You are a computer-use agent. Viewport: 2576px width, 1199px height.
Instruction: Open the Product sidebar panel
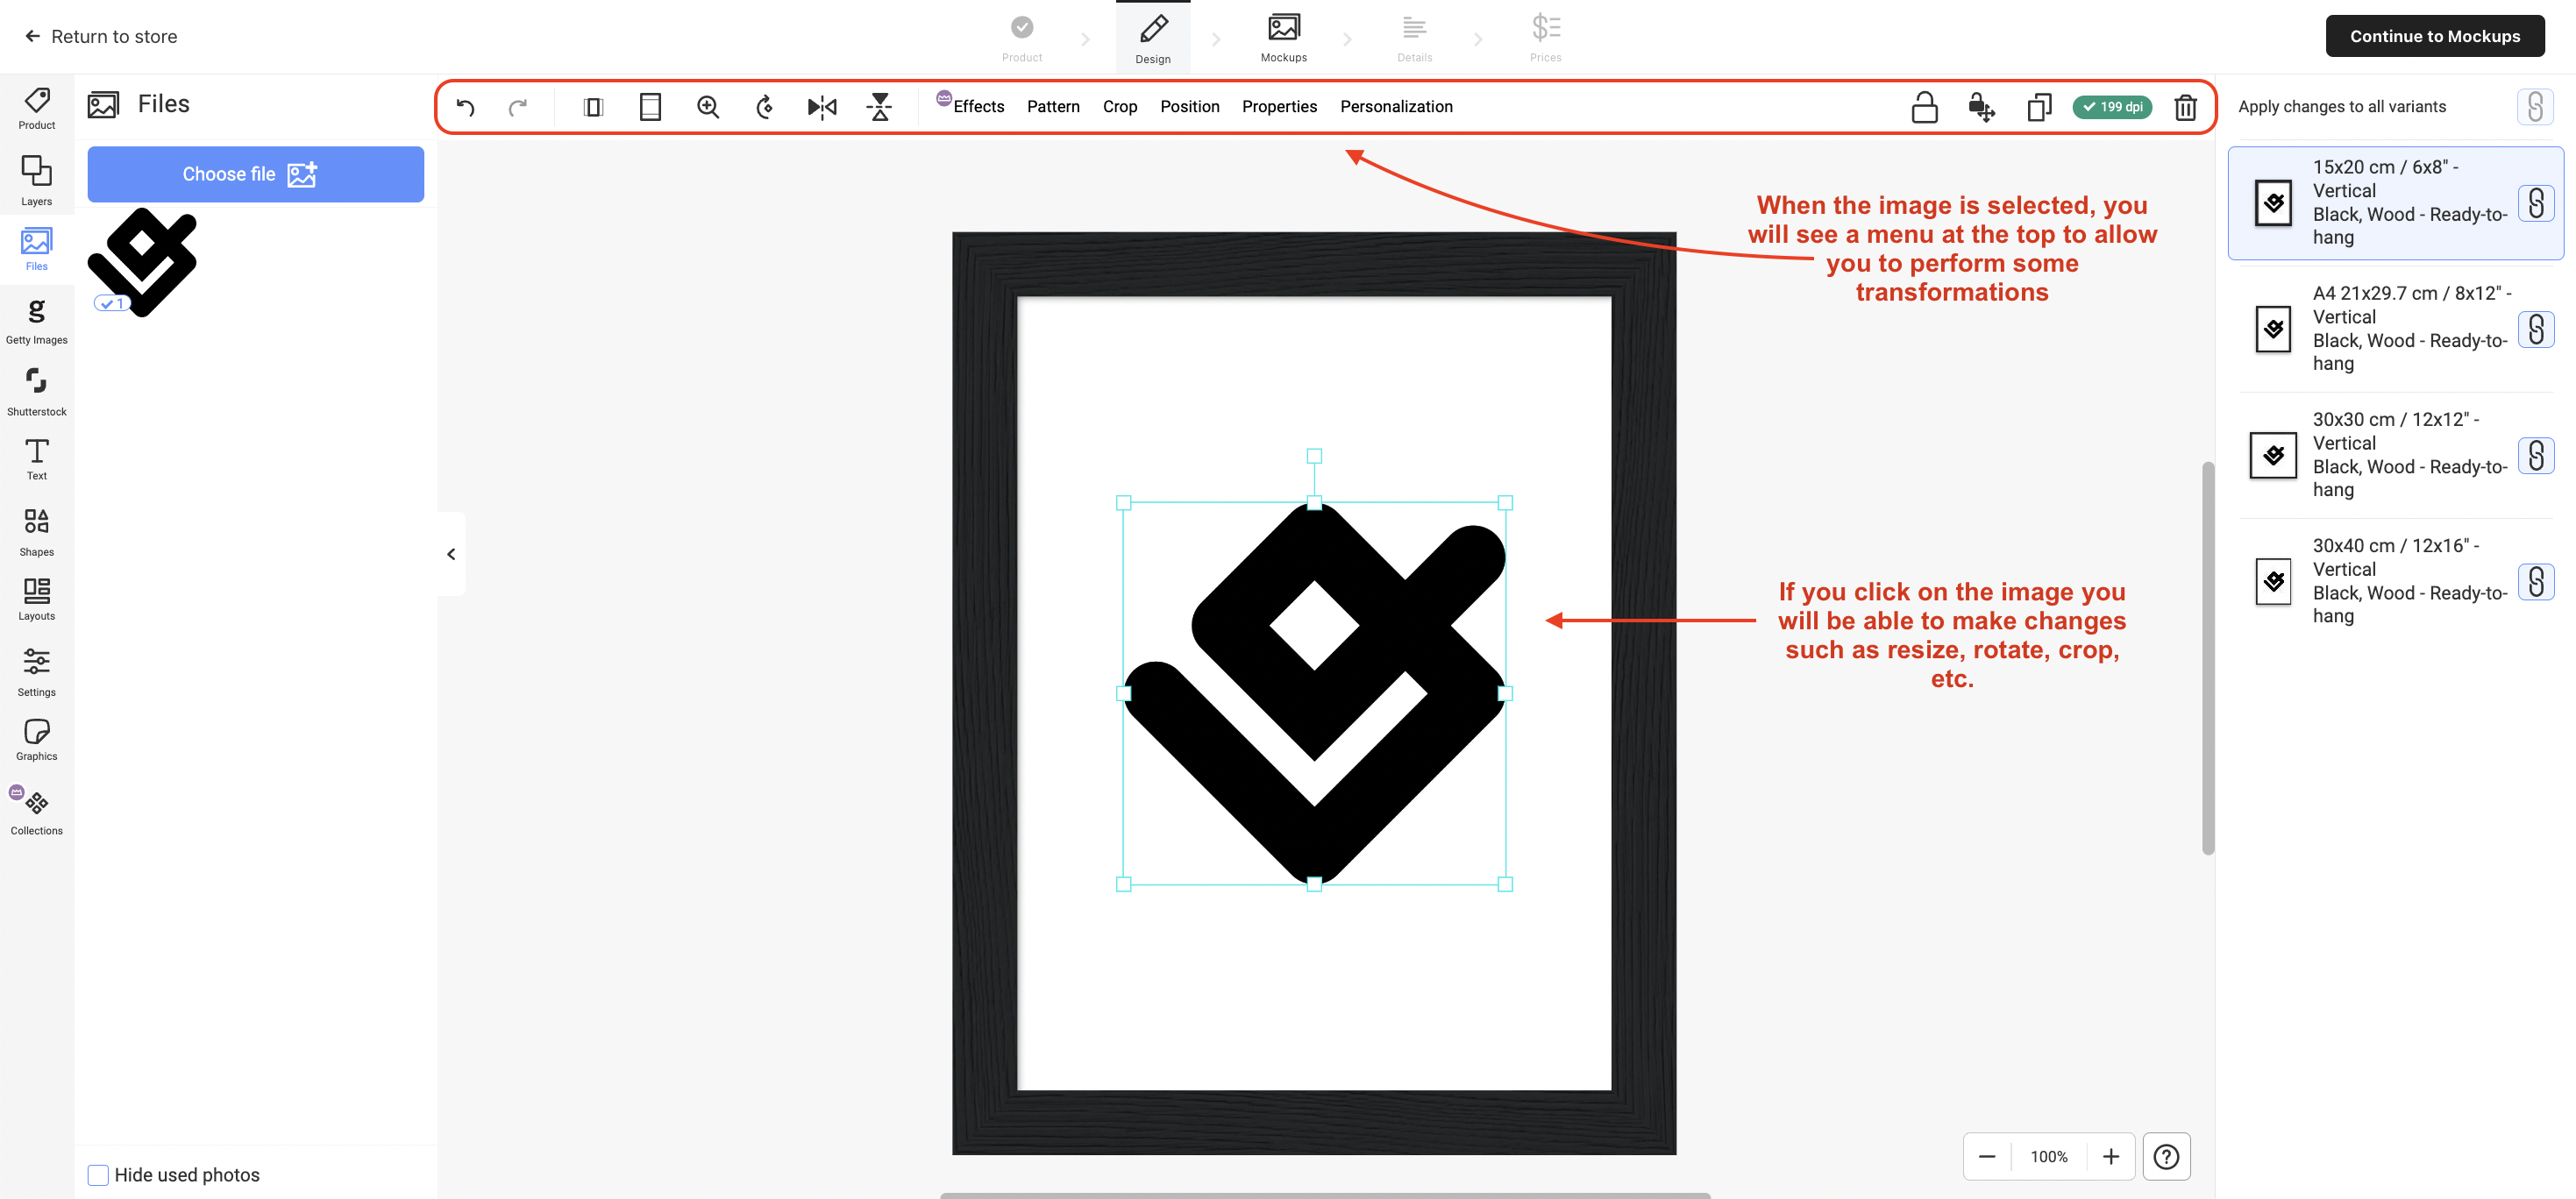point(37,108)
